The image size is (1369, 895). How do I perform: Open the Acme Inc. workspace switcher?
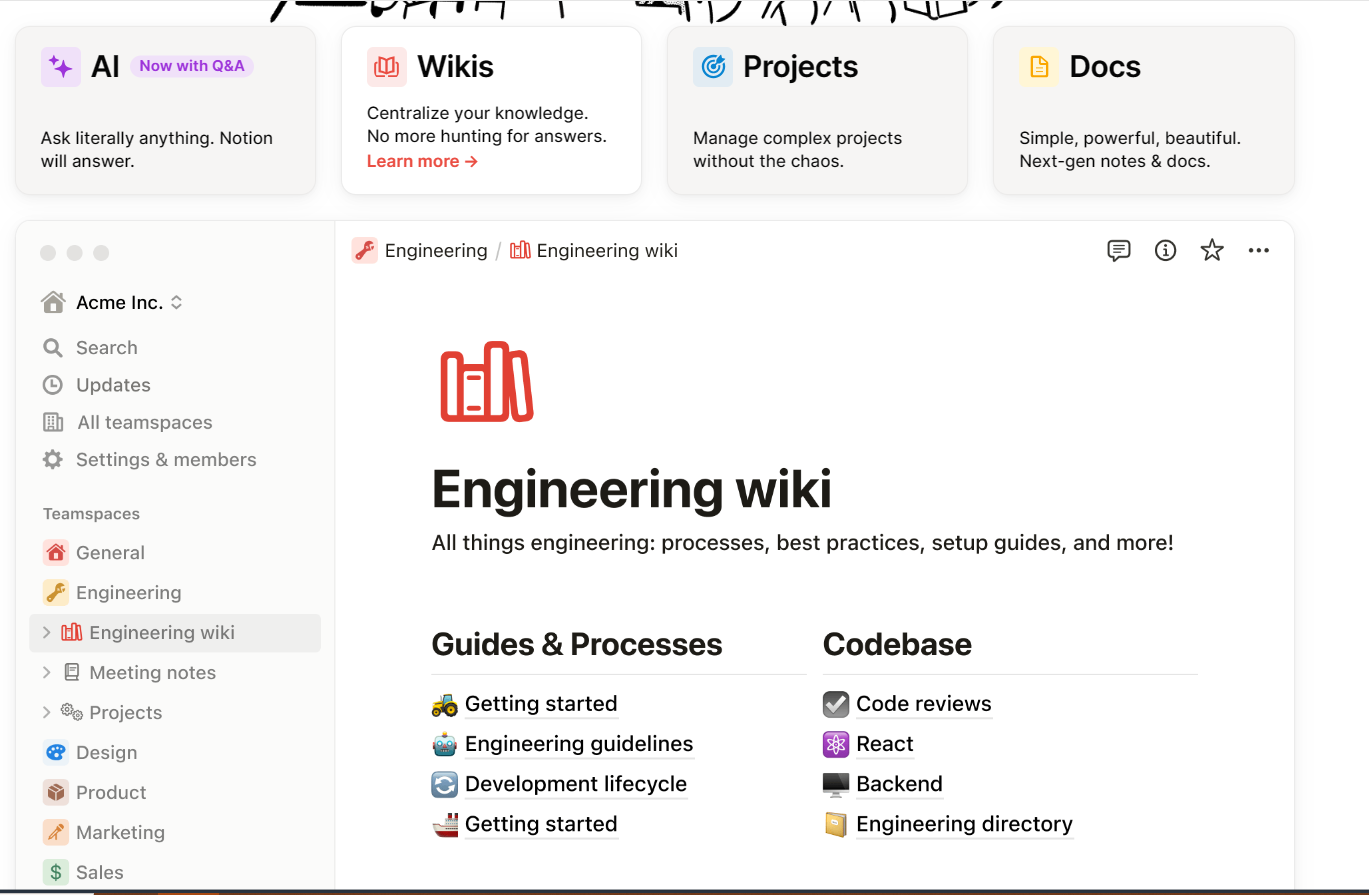[x=112, y=303]
